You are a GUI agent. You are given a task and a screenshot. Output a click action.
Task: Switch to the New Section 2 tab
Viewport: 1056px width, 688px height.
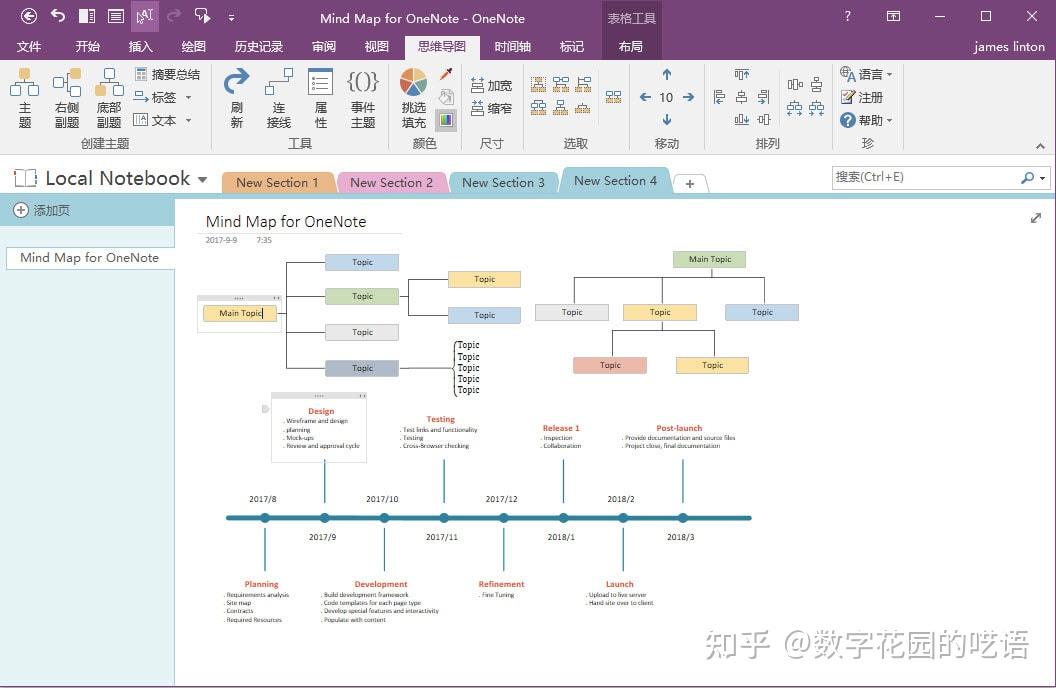coord(392,183)
